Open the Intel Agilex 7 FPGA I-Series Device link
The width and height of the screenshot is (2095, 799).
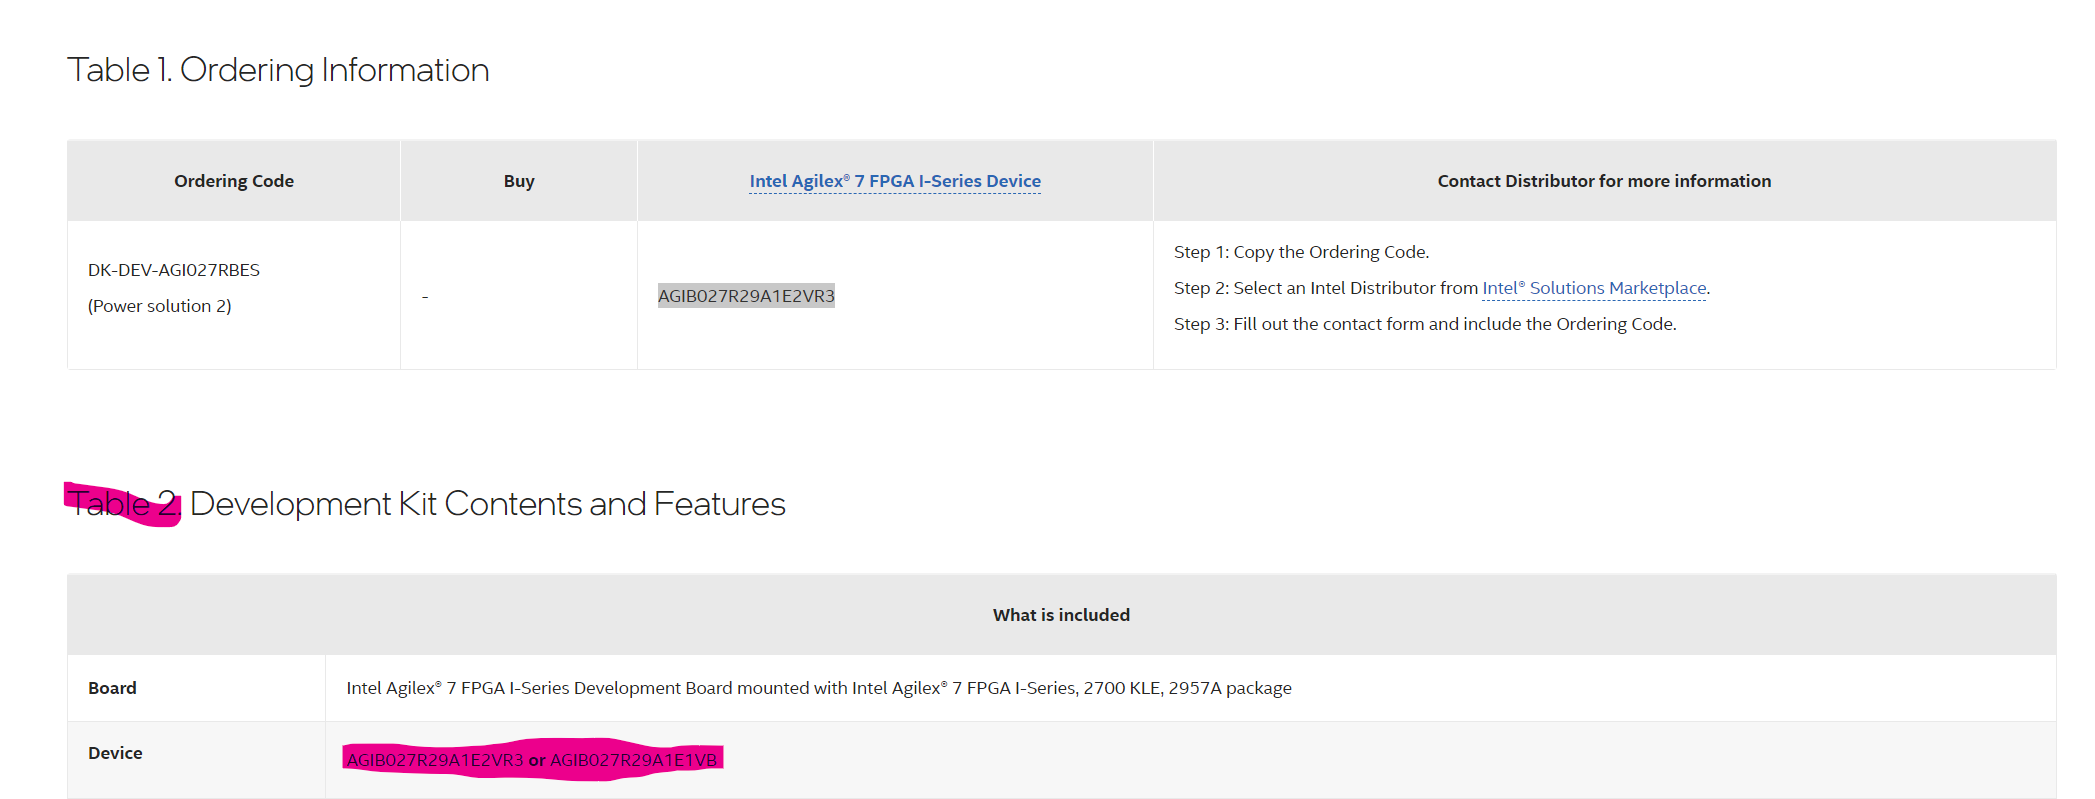pyautogui.click(x=894, y=181)
